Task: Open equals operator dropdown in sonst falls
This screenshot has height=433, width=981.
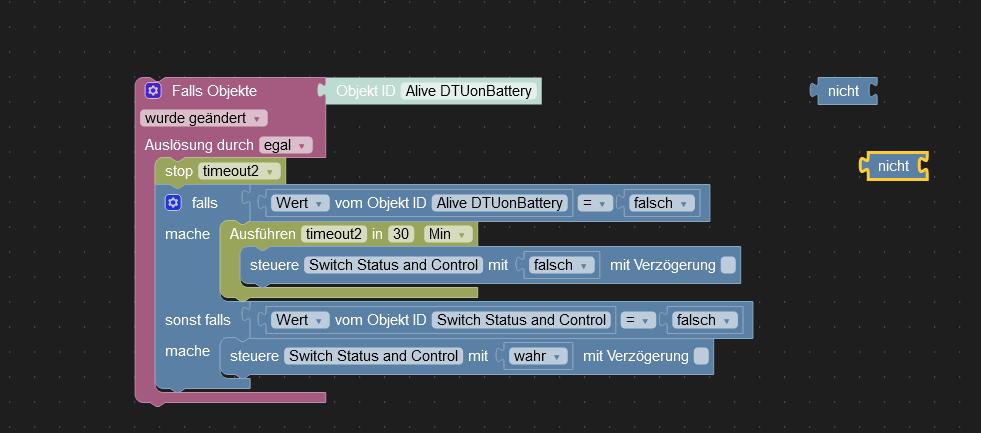Action: (638, 320)
